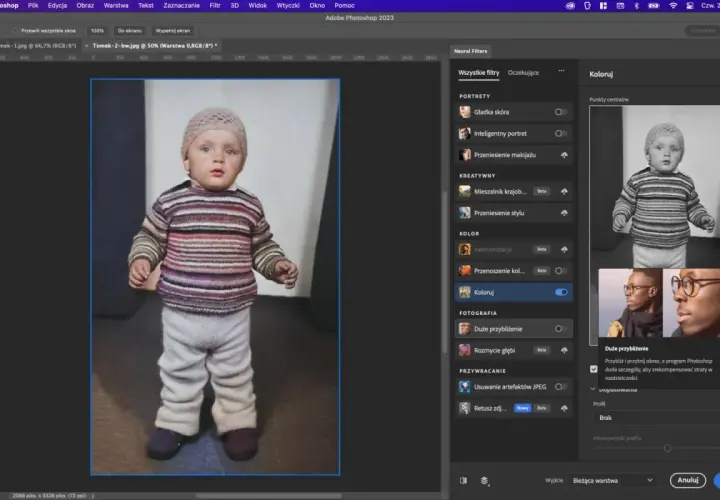Screen dimensions: 720x500
Task: Click the Neural Filters panel title tab
Action: pyautogui.click(x=470, y=51)
